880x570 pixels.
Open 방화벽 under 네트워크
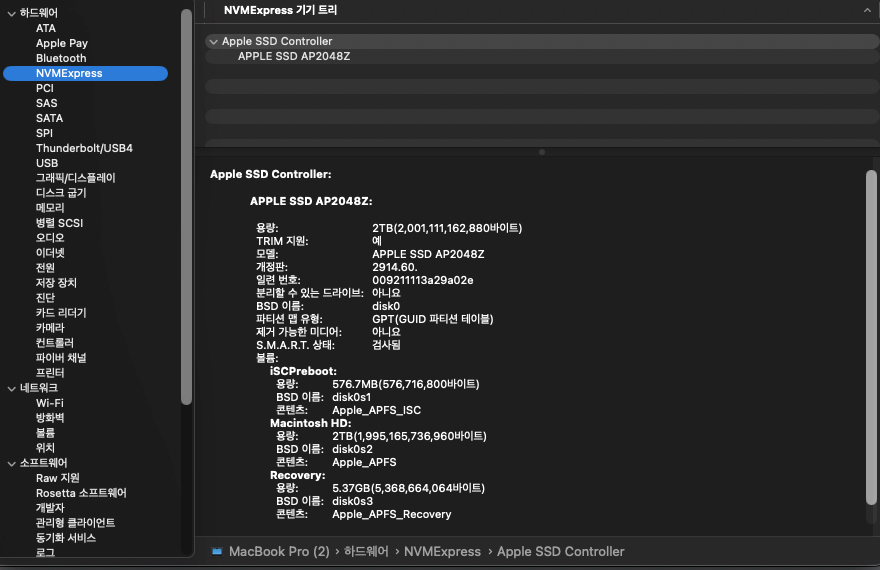pos(50,418)
